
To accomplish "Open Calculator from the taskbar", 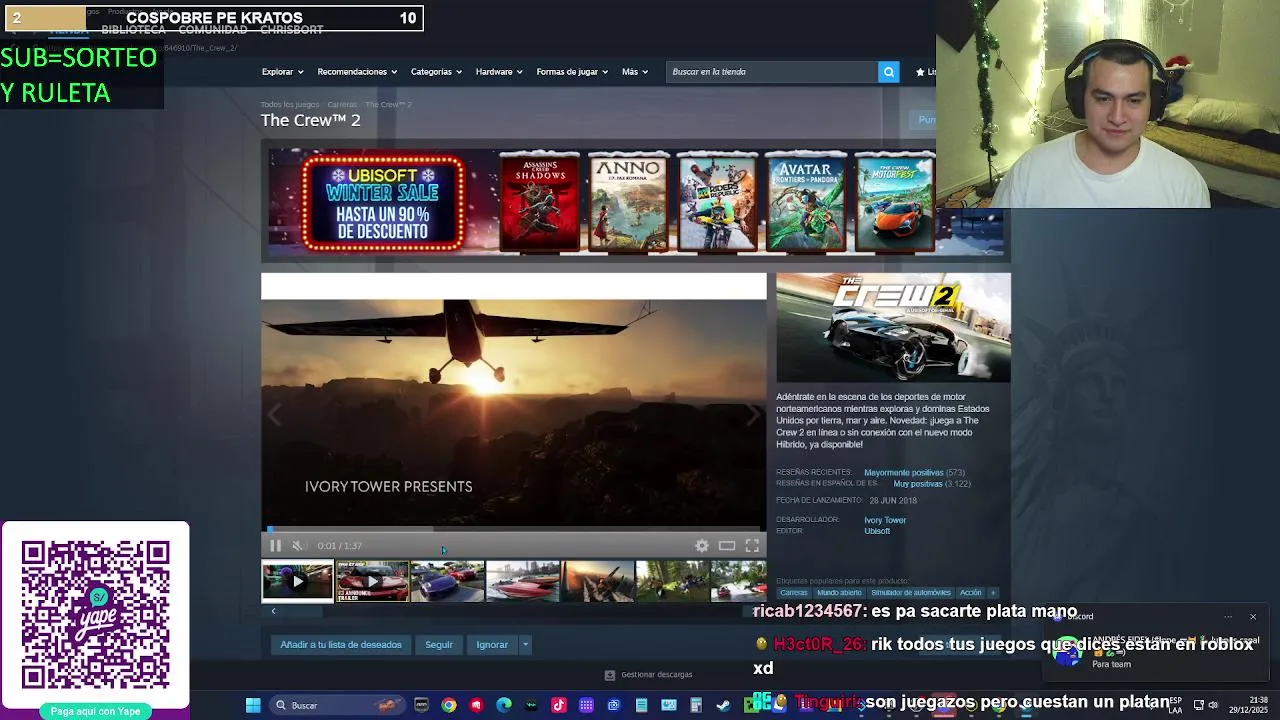I will 696,705.
